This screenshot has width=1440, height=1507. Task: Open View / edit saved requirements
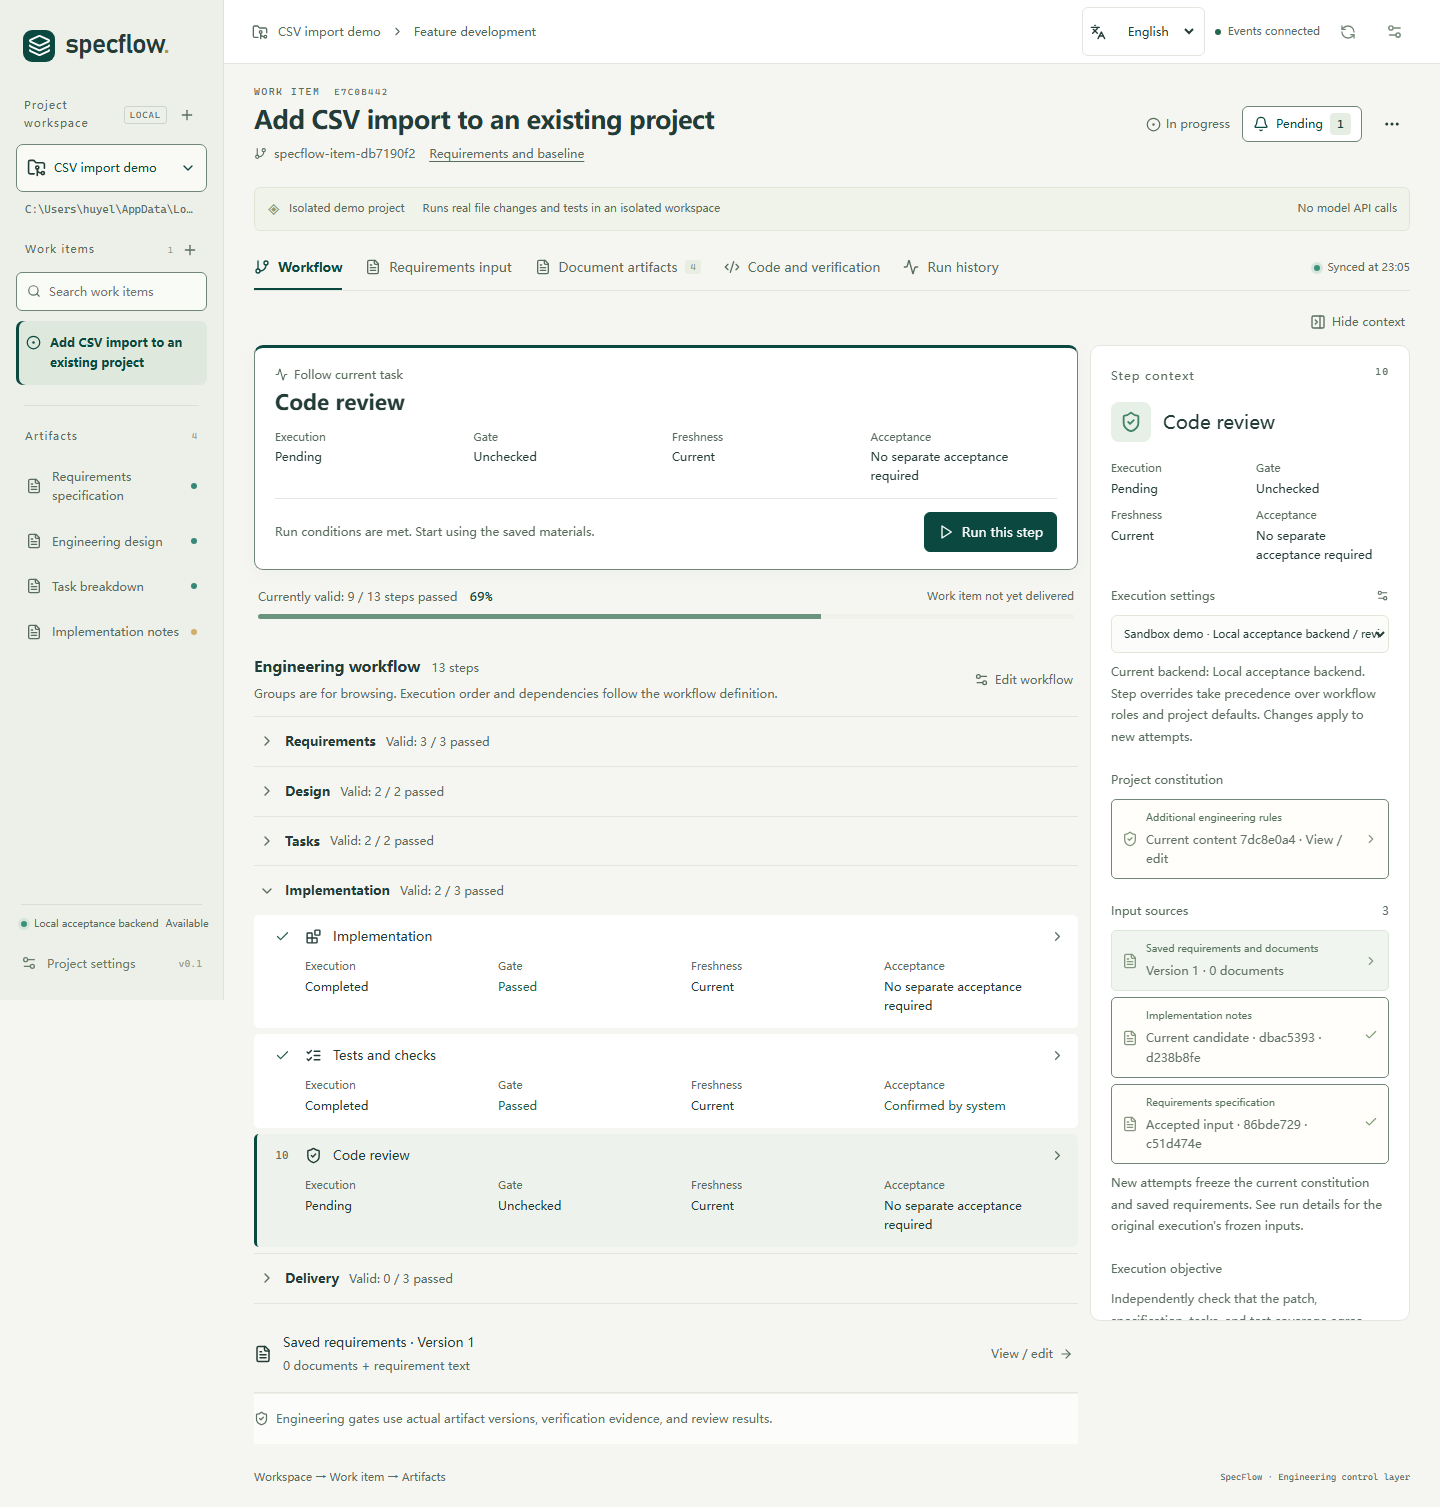click(1031, 1354)
